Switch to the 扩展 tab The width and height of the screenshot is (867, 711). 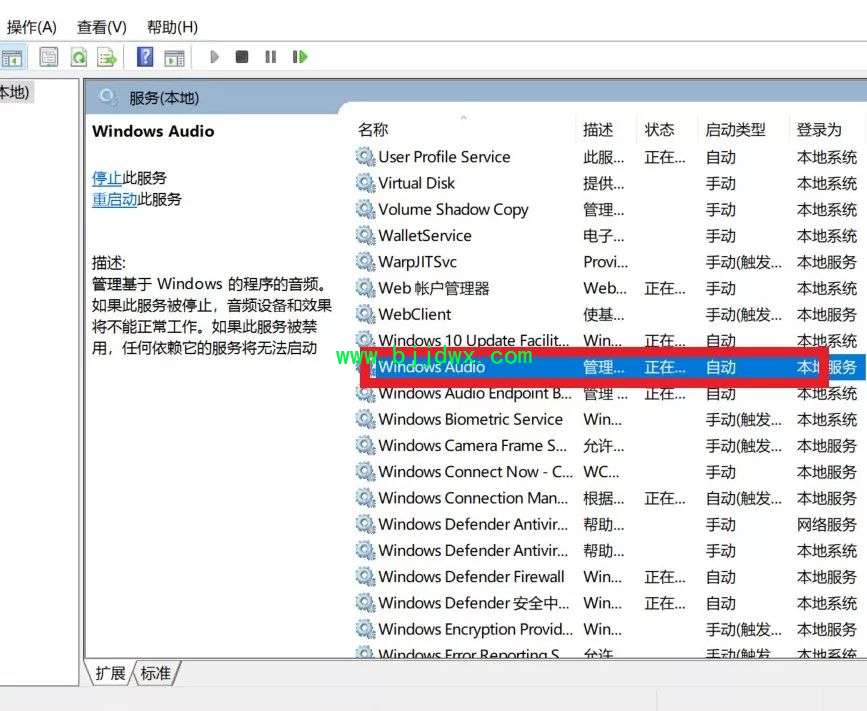110,673
